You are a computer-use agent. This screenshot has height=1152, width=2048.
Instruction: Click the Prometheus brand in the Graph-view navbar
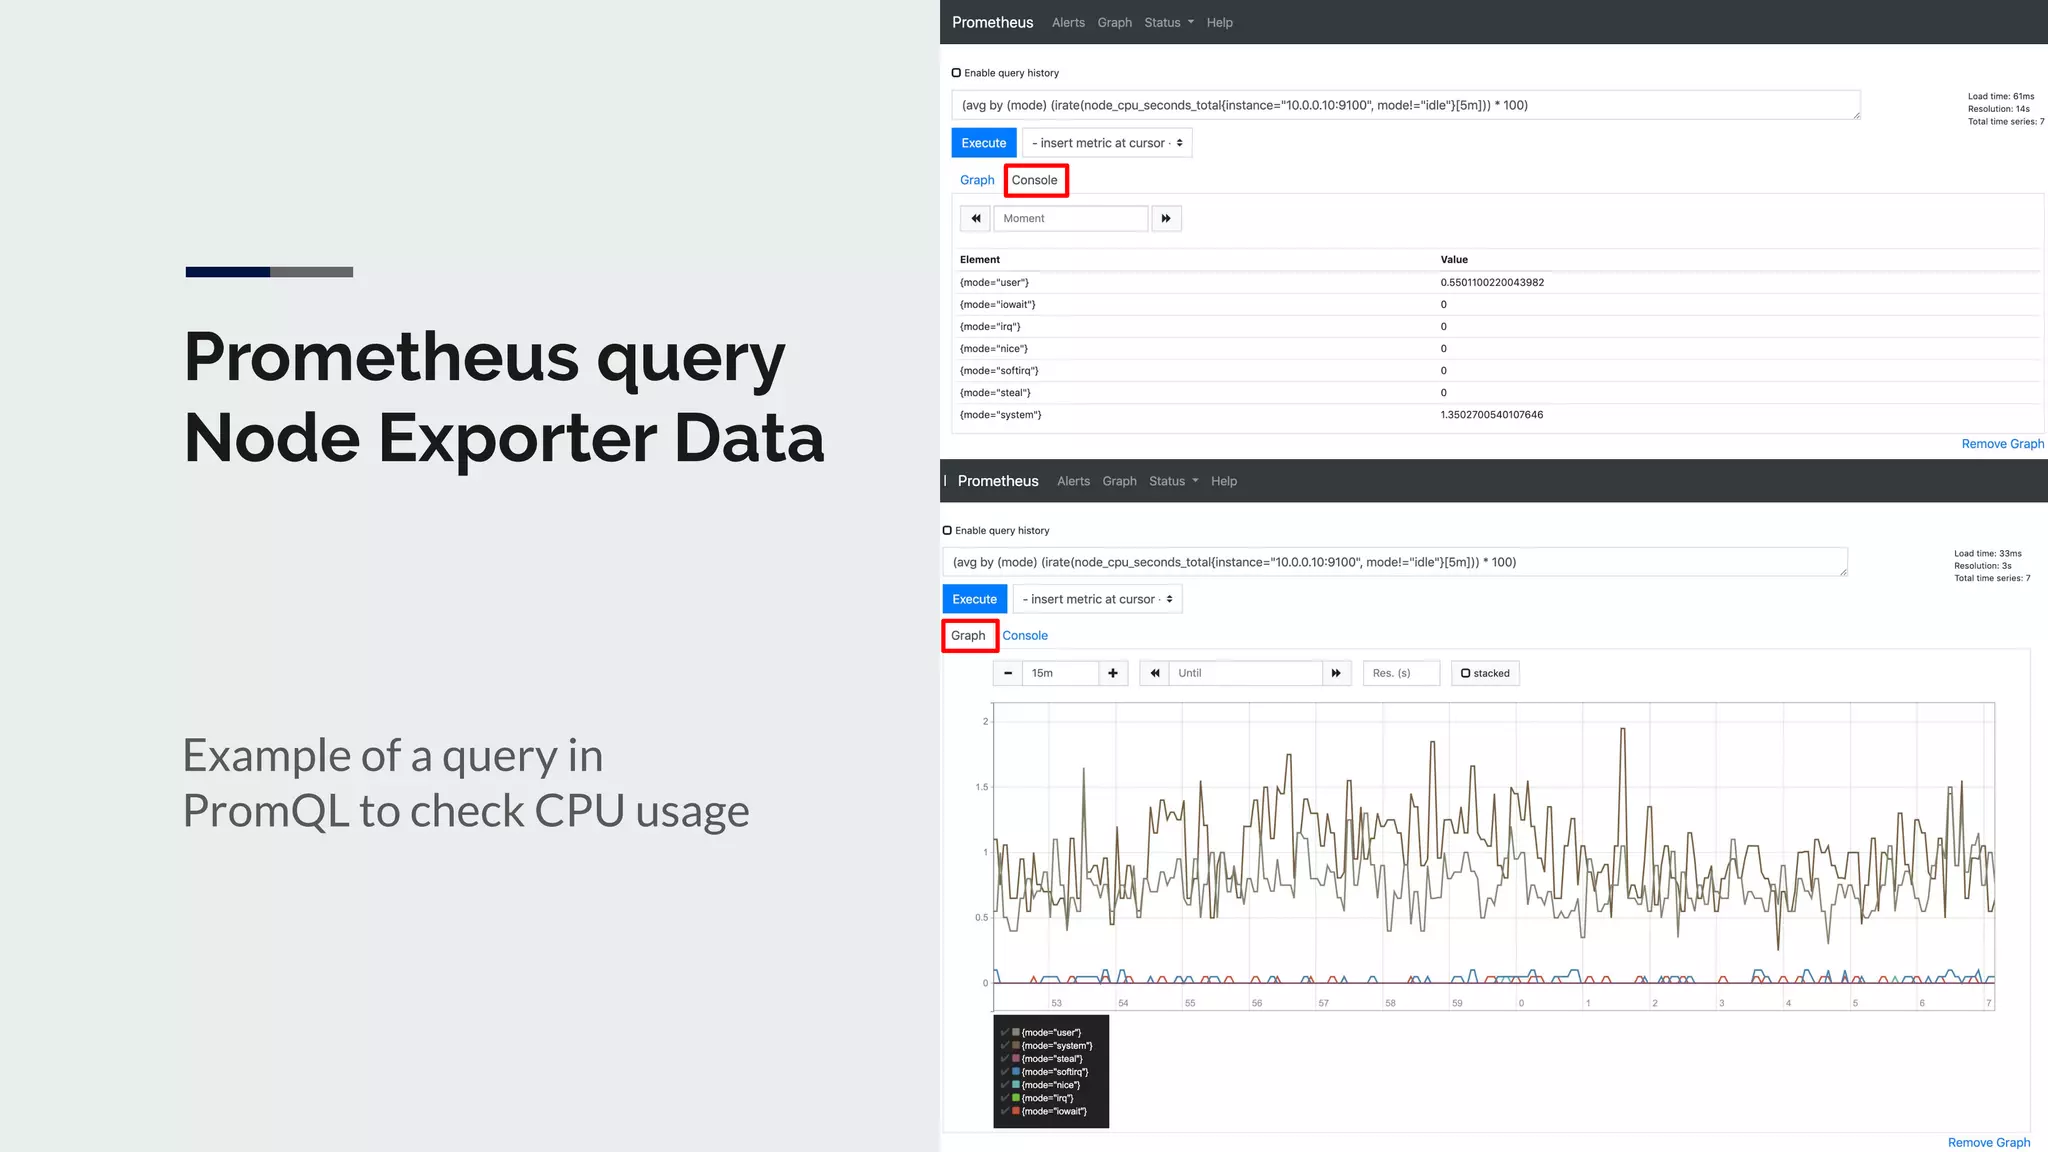(998, 481)
